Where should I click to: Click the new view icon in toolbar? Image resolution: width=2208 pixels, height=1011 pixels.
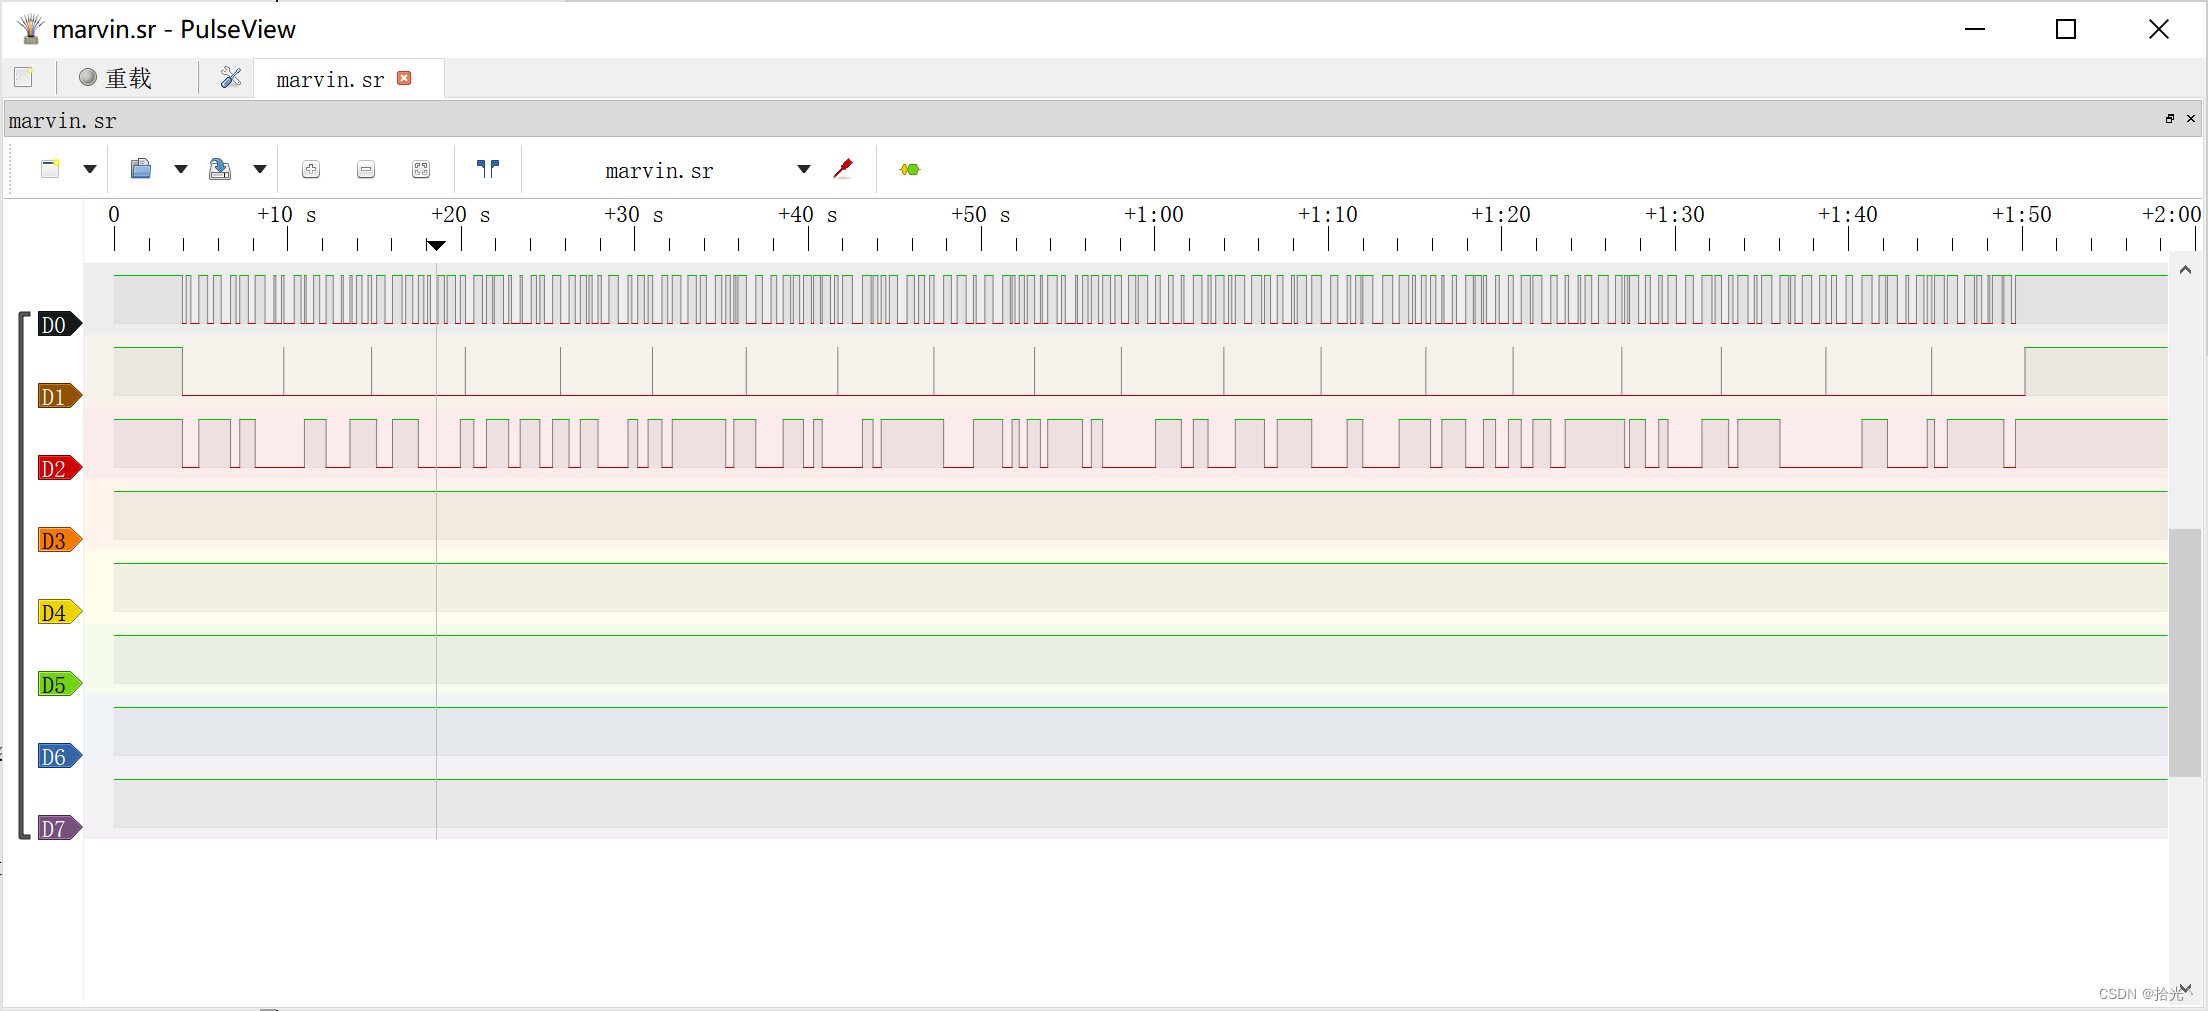(x=51, y=169)
